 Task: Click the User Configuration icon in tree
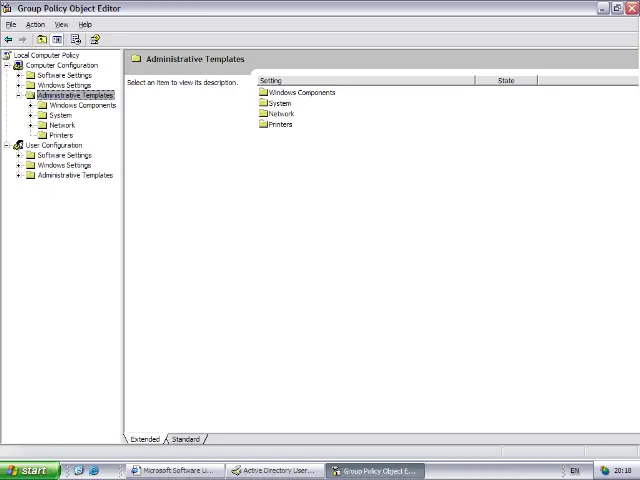click(x=18, y=145)
